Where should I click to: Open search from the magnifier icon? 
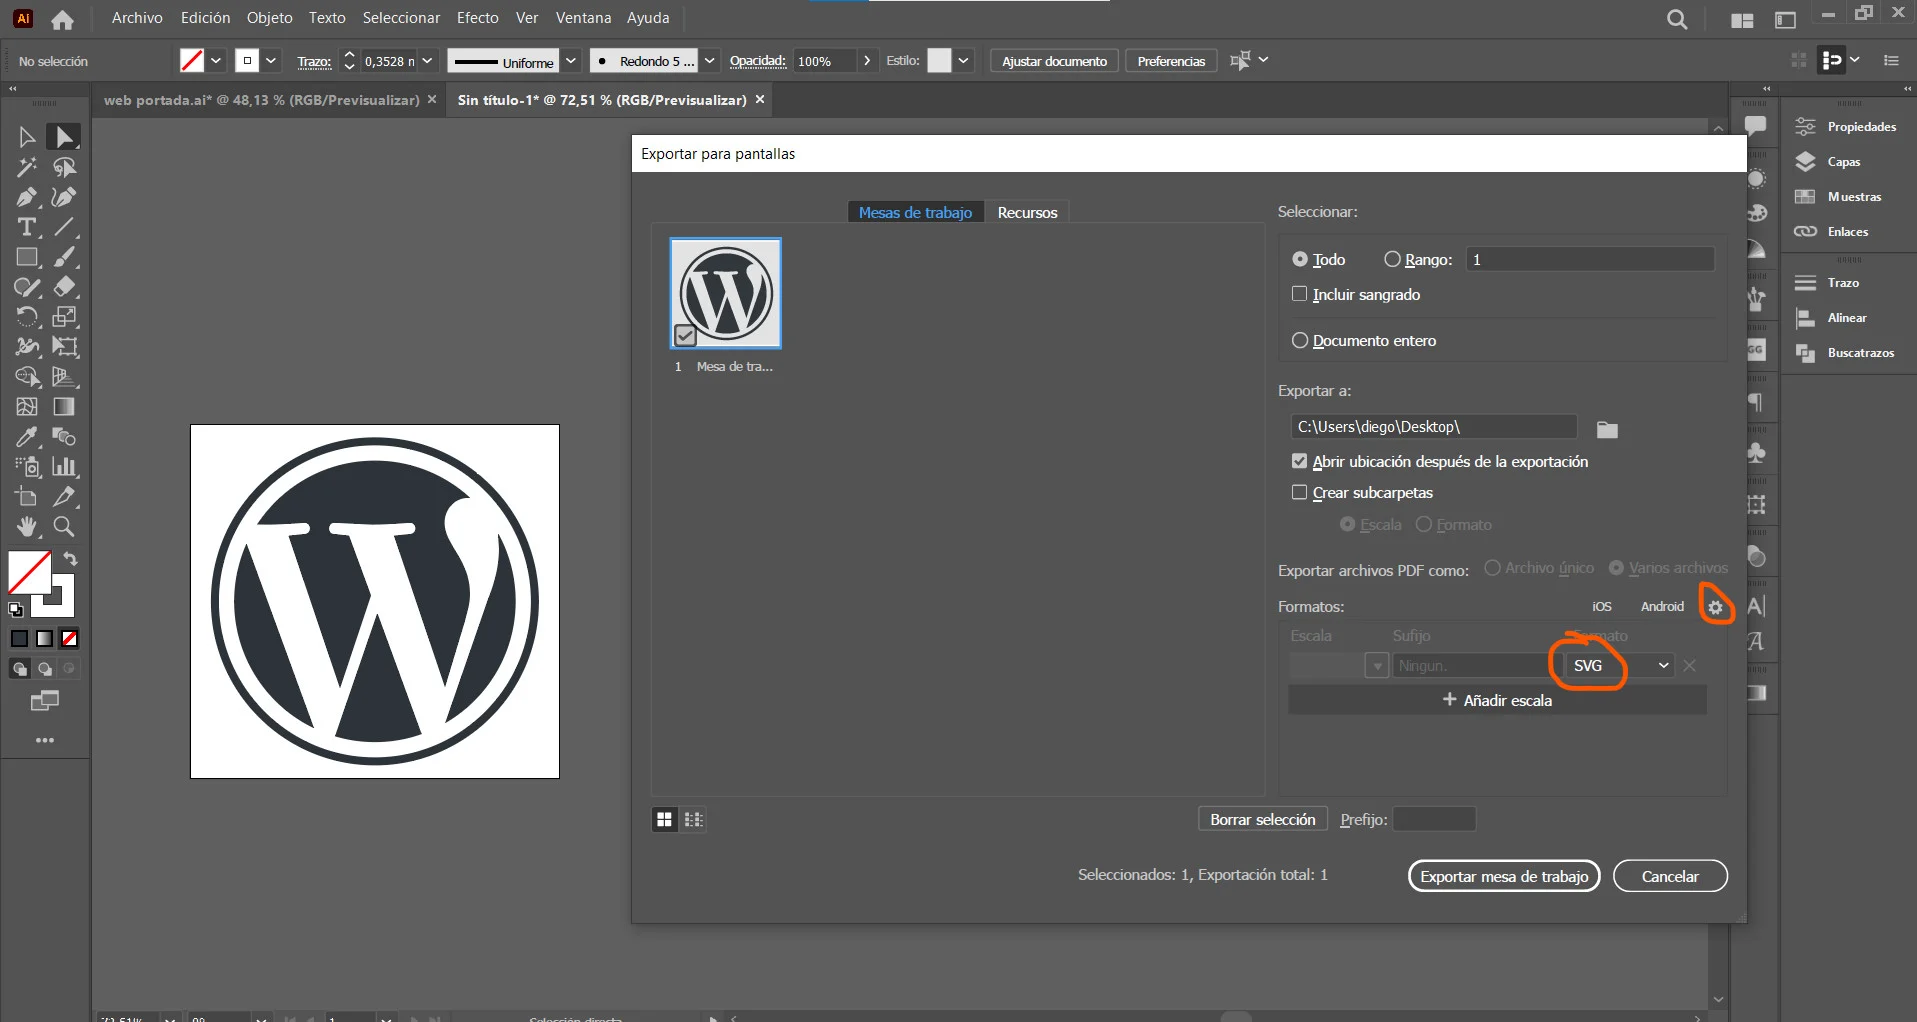coord(1677,19)
